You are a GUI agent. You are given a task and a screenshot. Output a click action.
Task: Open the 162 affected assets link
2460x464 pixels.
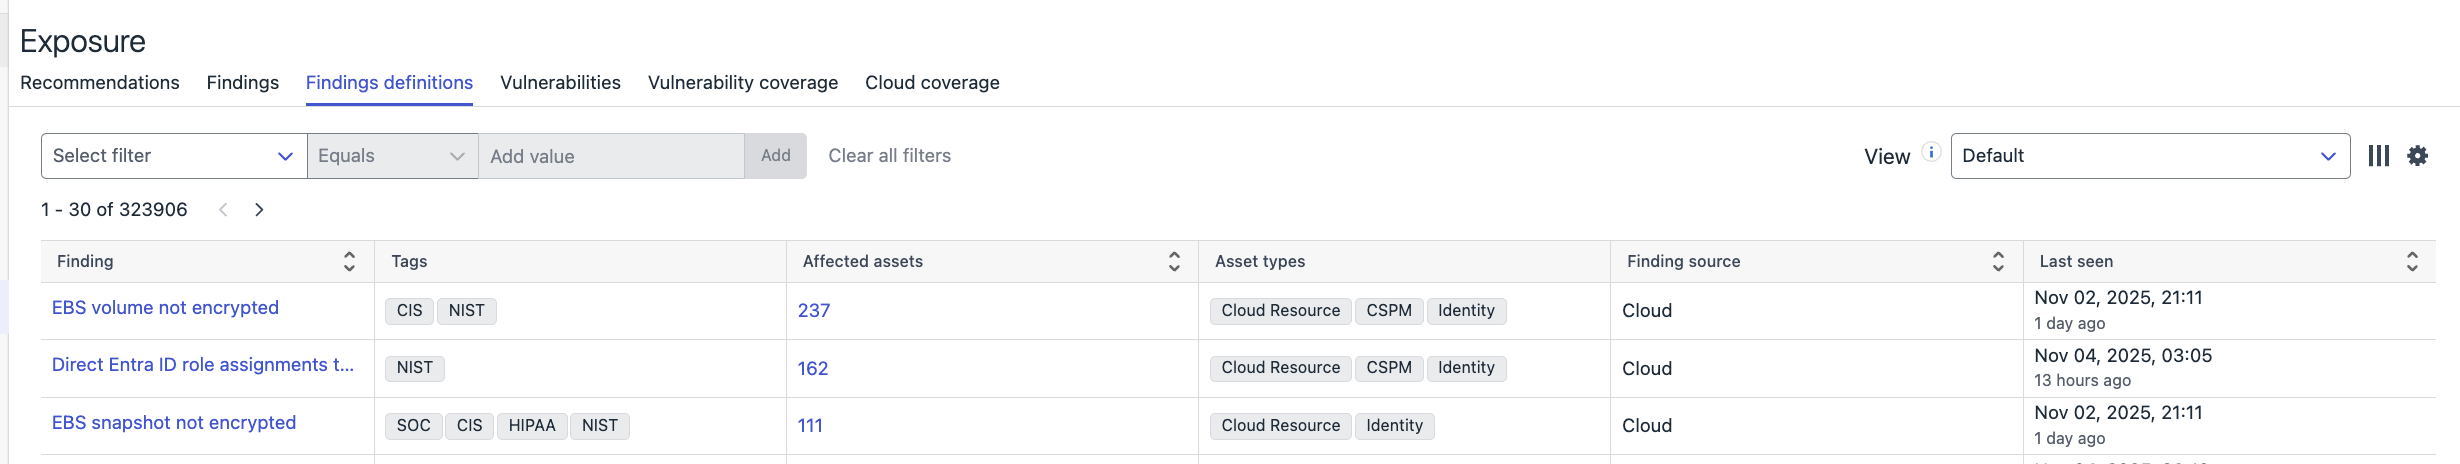point(813,369)
